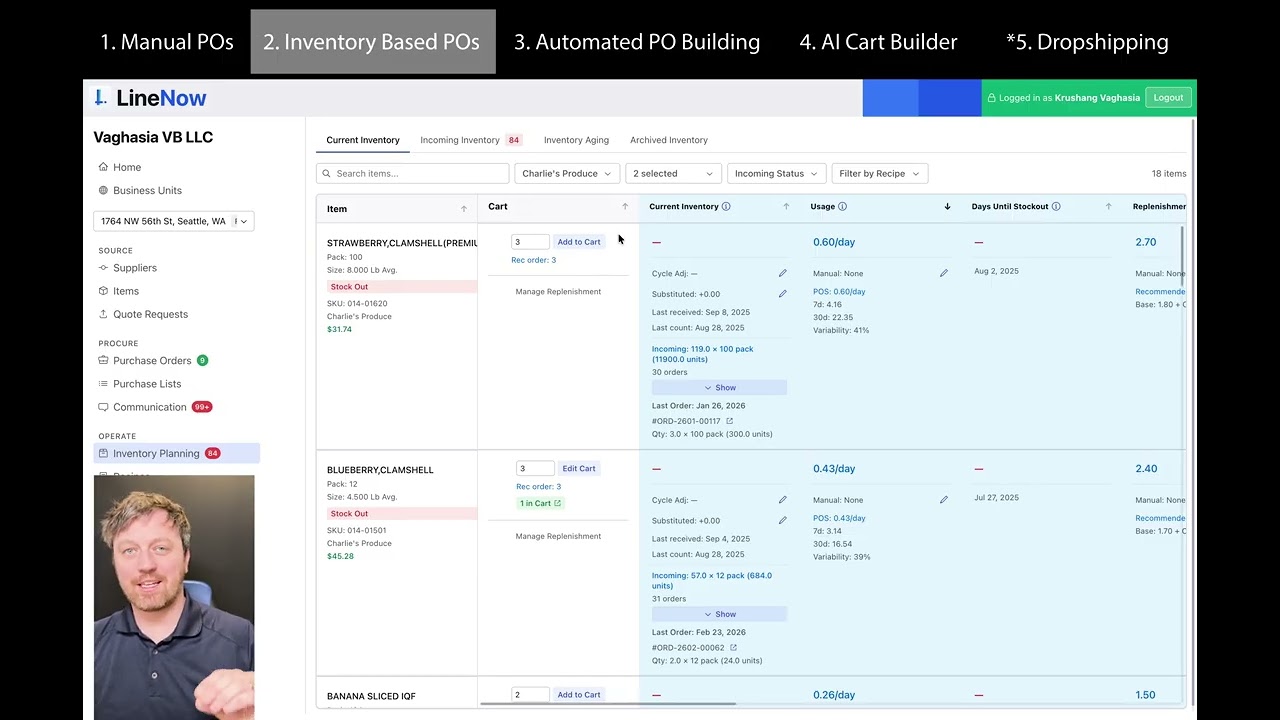Click Edit Cart for blueberry
The image size is (1280, 720).
click(578, 469)
